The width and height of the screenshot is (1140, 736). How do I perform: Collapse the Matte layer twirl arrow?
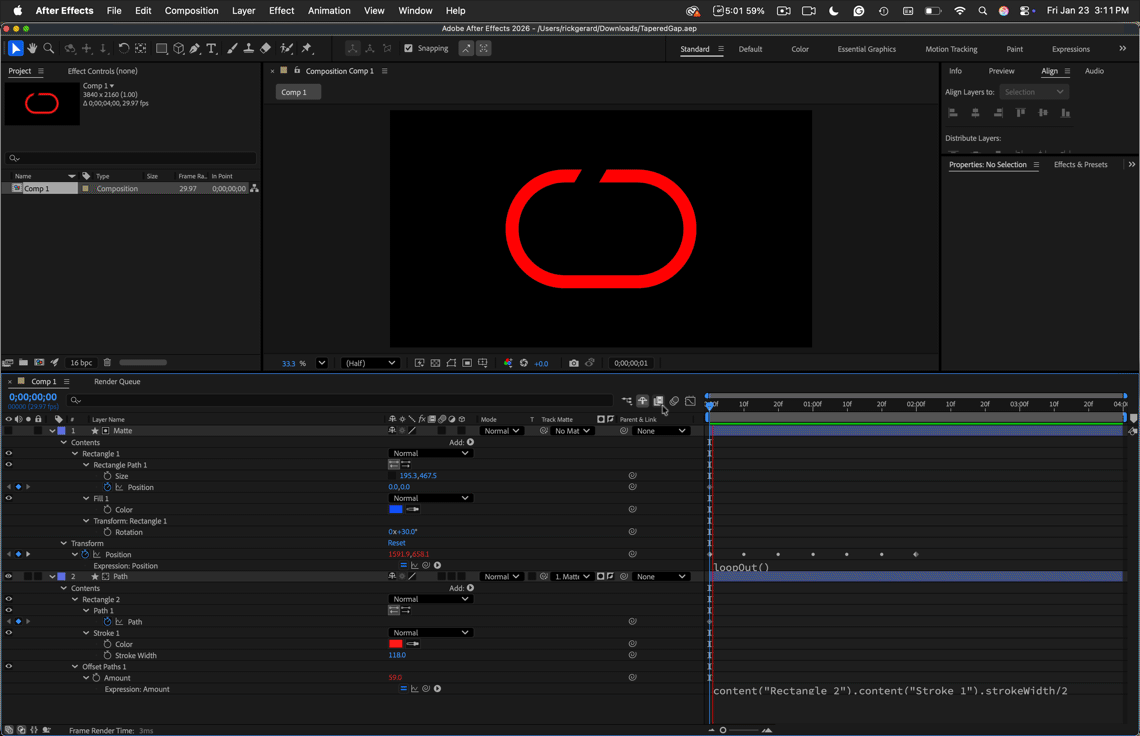pos(52,431)
